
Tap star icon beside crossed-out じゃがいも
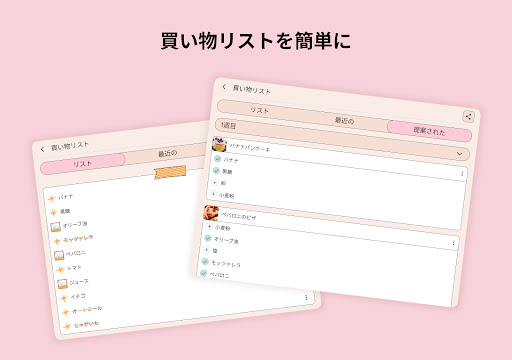67,326
